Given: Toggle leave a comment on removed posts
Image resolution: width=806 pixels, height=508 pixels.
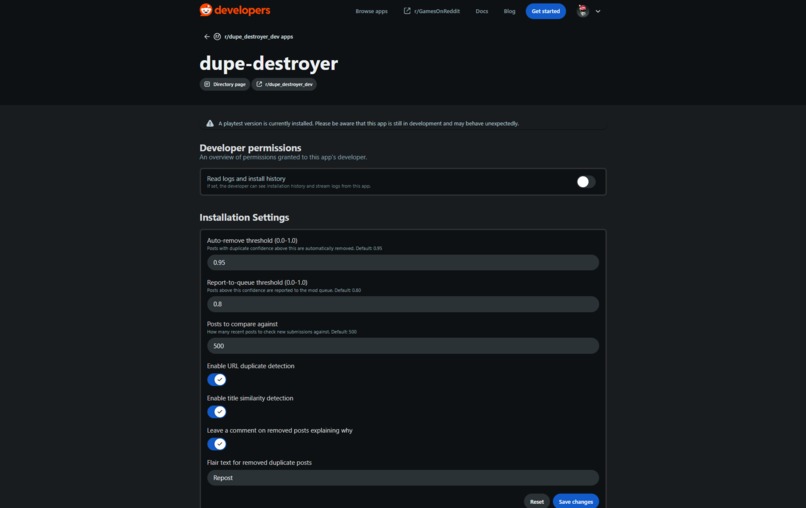Looking at the screenshot, I should coord(216,444).
